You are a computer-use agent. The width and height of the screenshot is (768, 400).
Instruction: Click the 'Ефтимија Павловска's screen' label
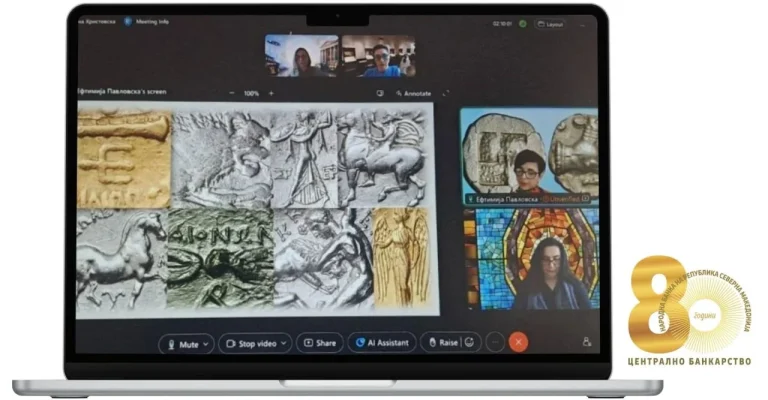(122, 92)
